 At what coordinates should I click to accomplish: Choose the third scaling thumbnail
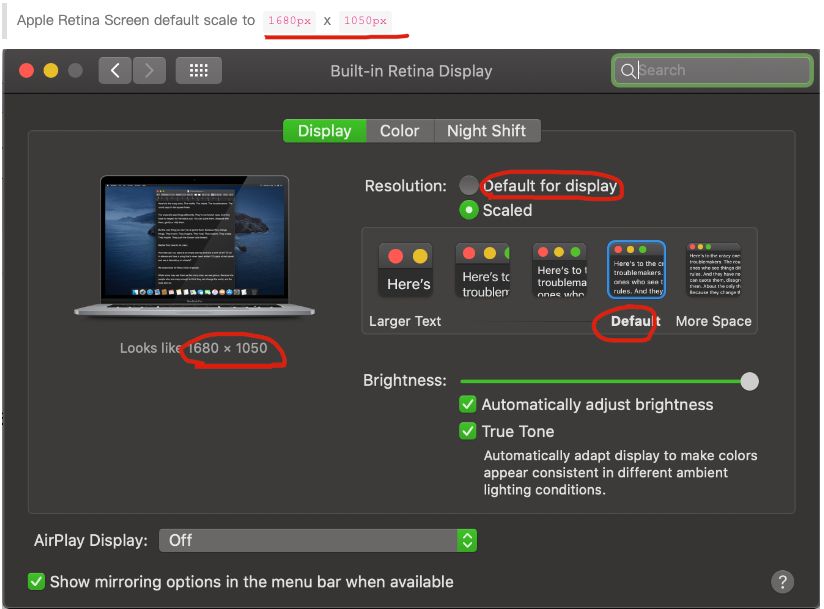(560, 270)
